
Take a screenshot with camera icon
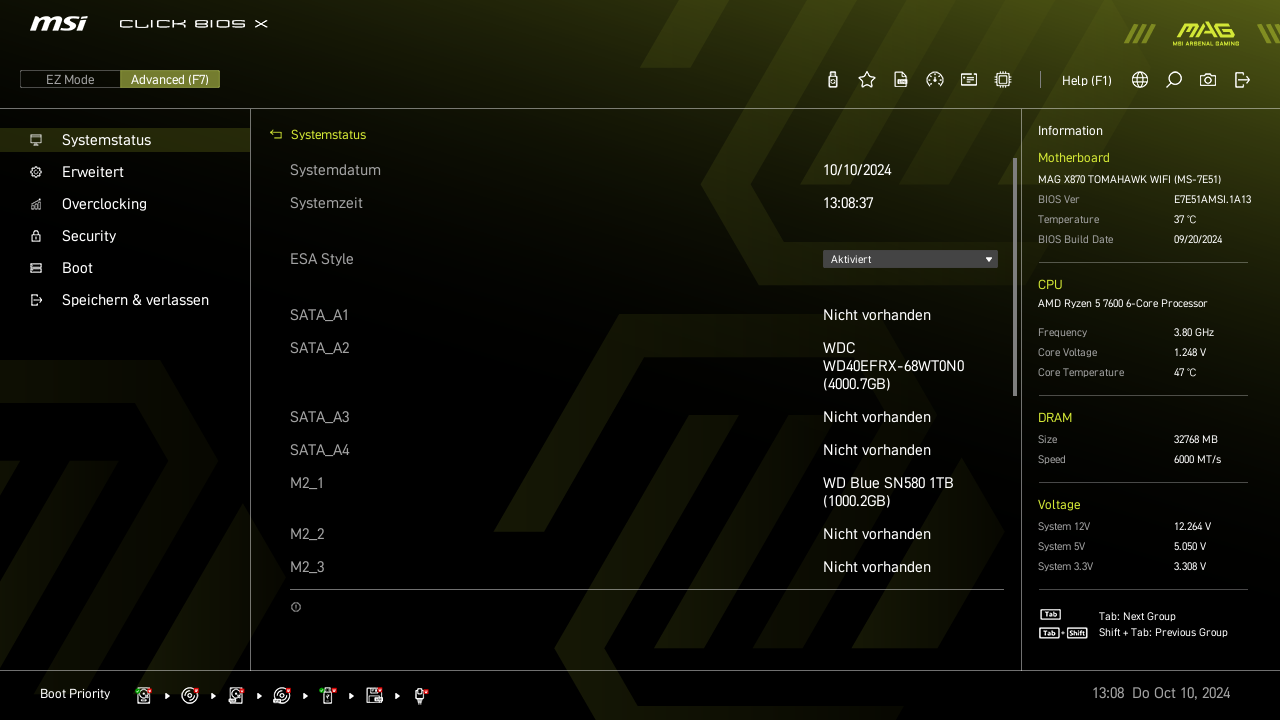pyautogui.click(x=1208, y=80)
